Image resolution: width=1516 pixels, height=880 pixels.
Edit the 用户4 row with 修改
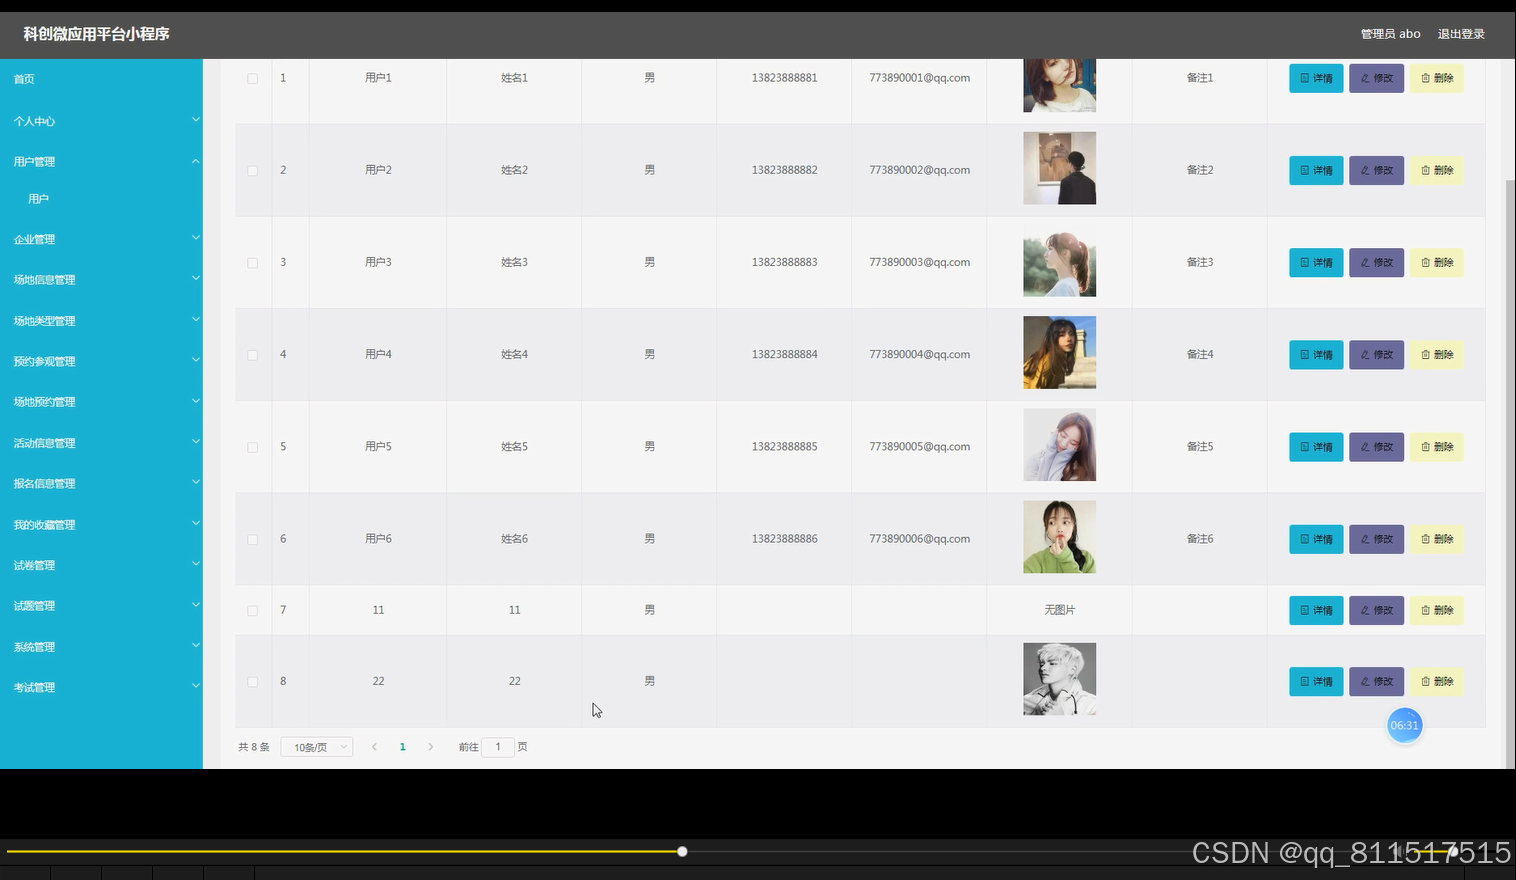tap(1376, 354)
